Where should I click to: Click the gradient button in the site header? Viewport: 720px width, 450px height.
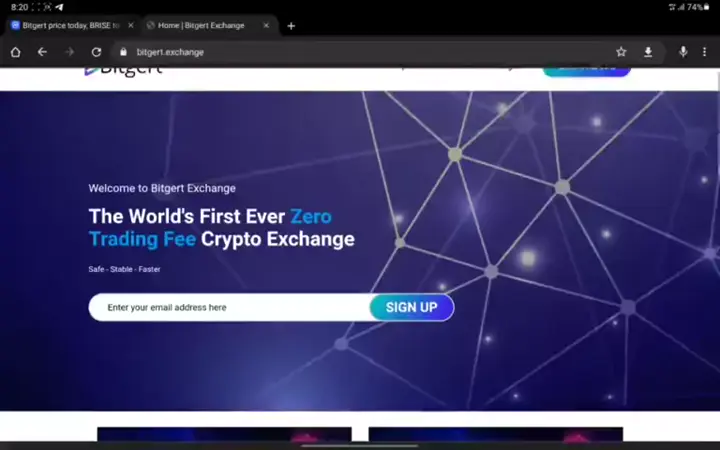(586, 69)
